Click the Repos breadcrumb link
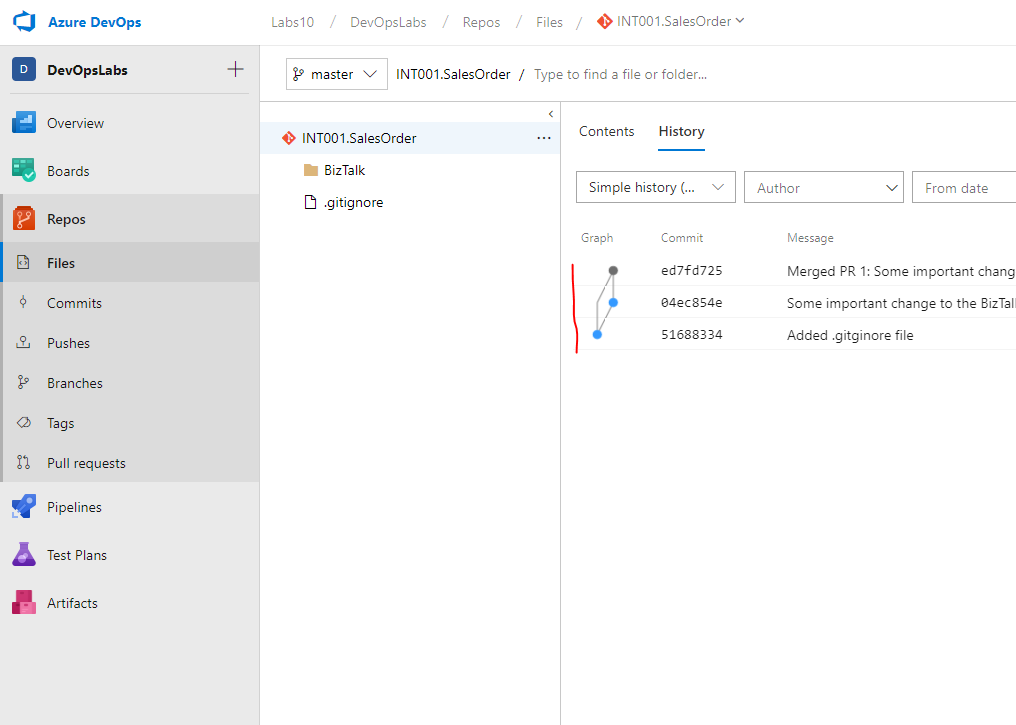The image size is (1016, 725). click(x=481, y=22)
